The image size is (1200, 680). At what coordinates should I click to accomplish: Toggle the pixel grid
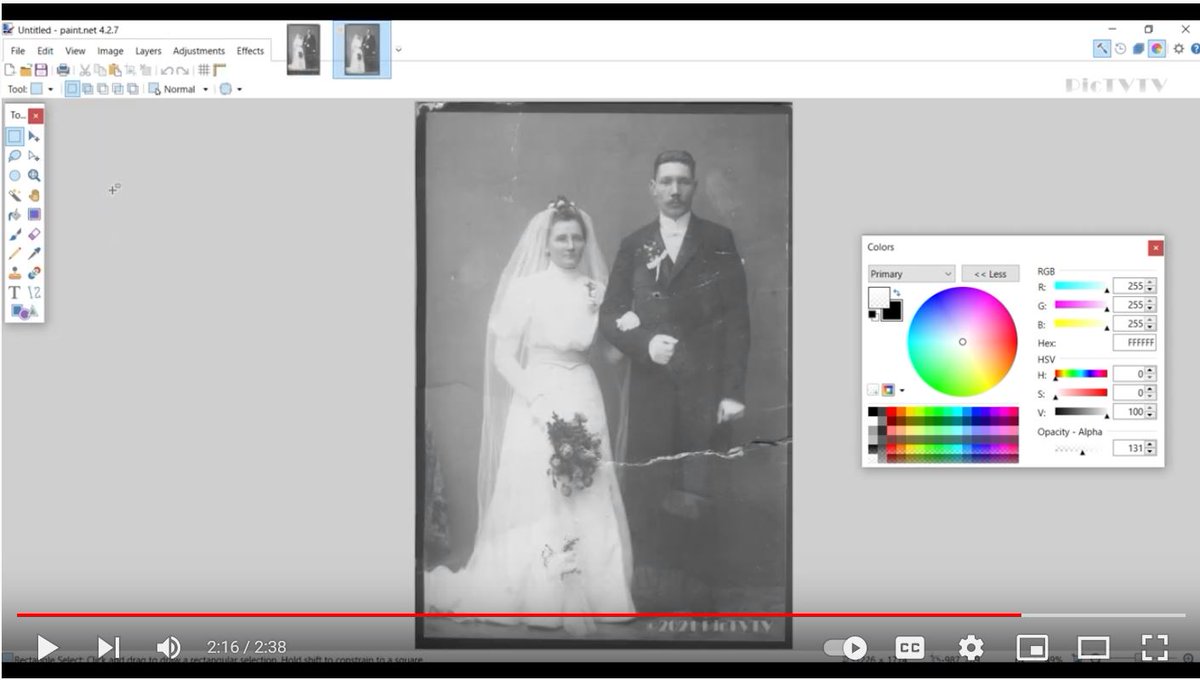tap(204, 70)
